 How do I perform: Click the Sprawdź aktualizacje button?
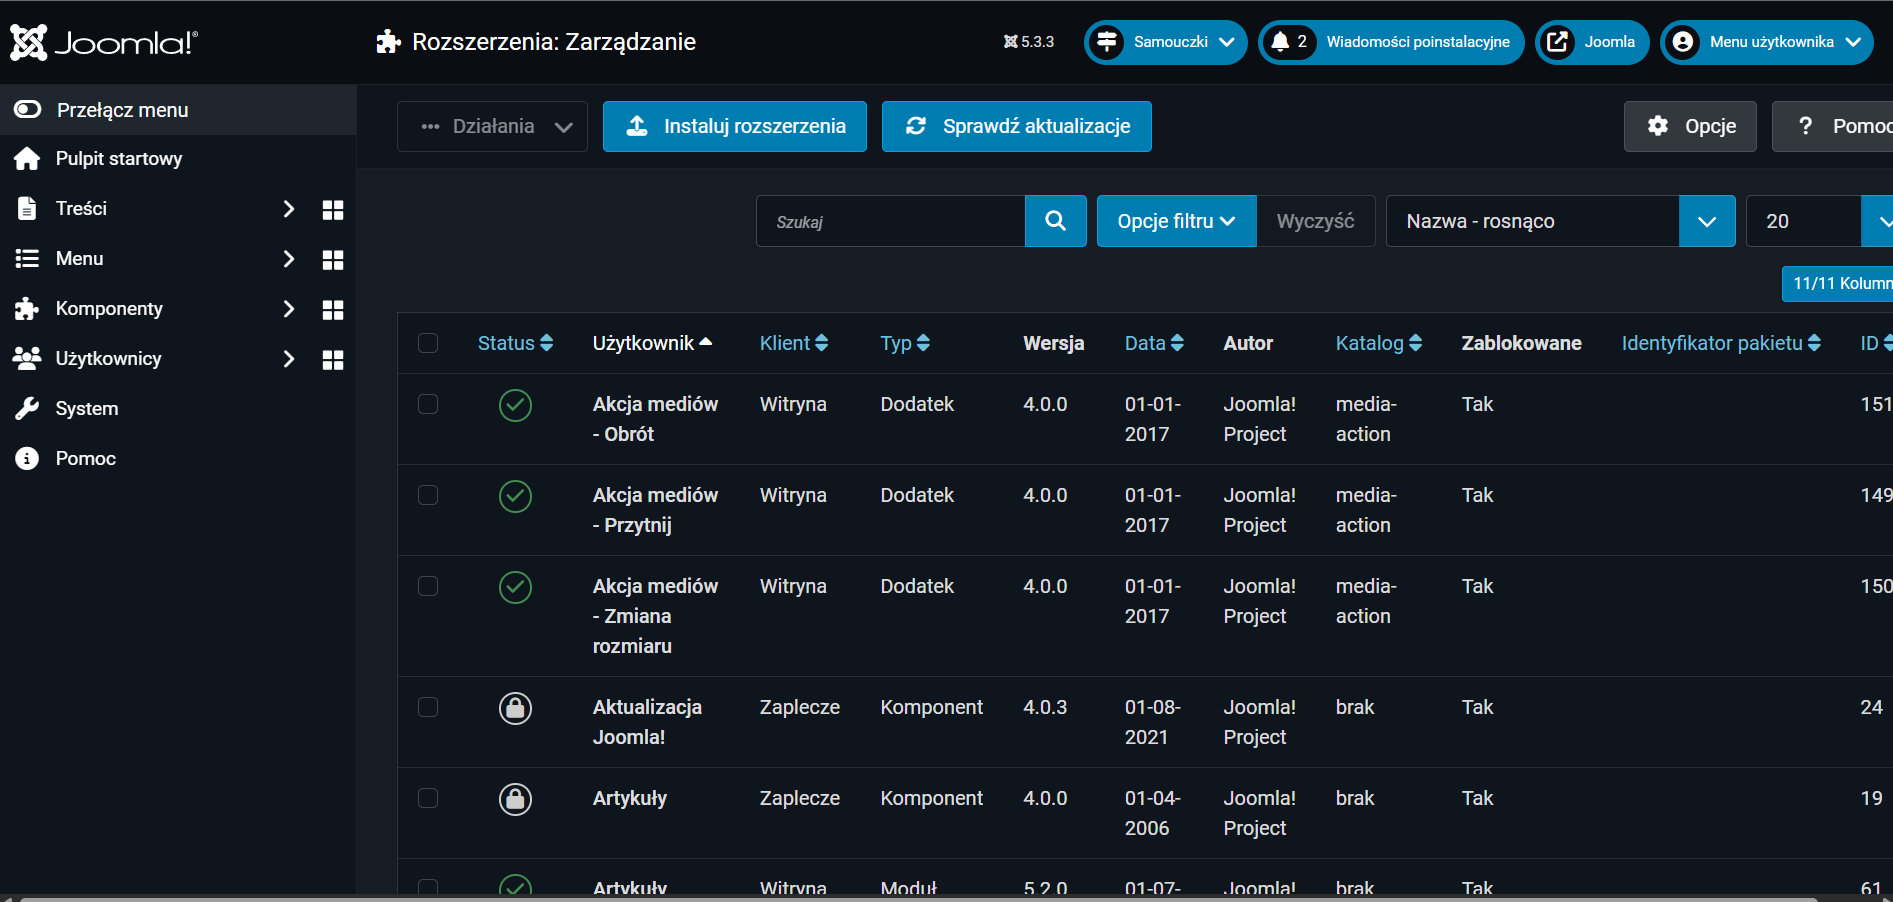point(1016,127)
